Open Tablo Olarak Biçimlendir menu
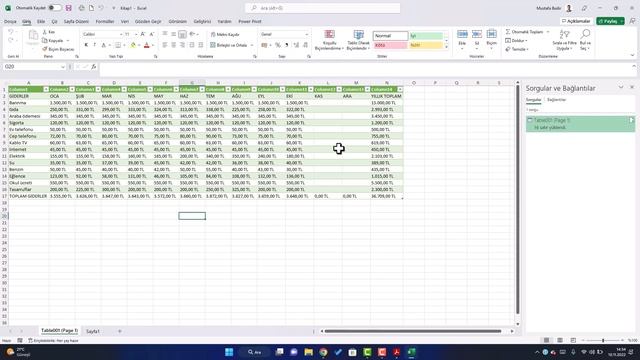This screenshot has height=360, width=640. (x=358, y=40)
